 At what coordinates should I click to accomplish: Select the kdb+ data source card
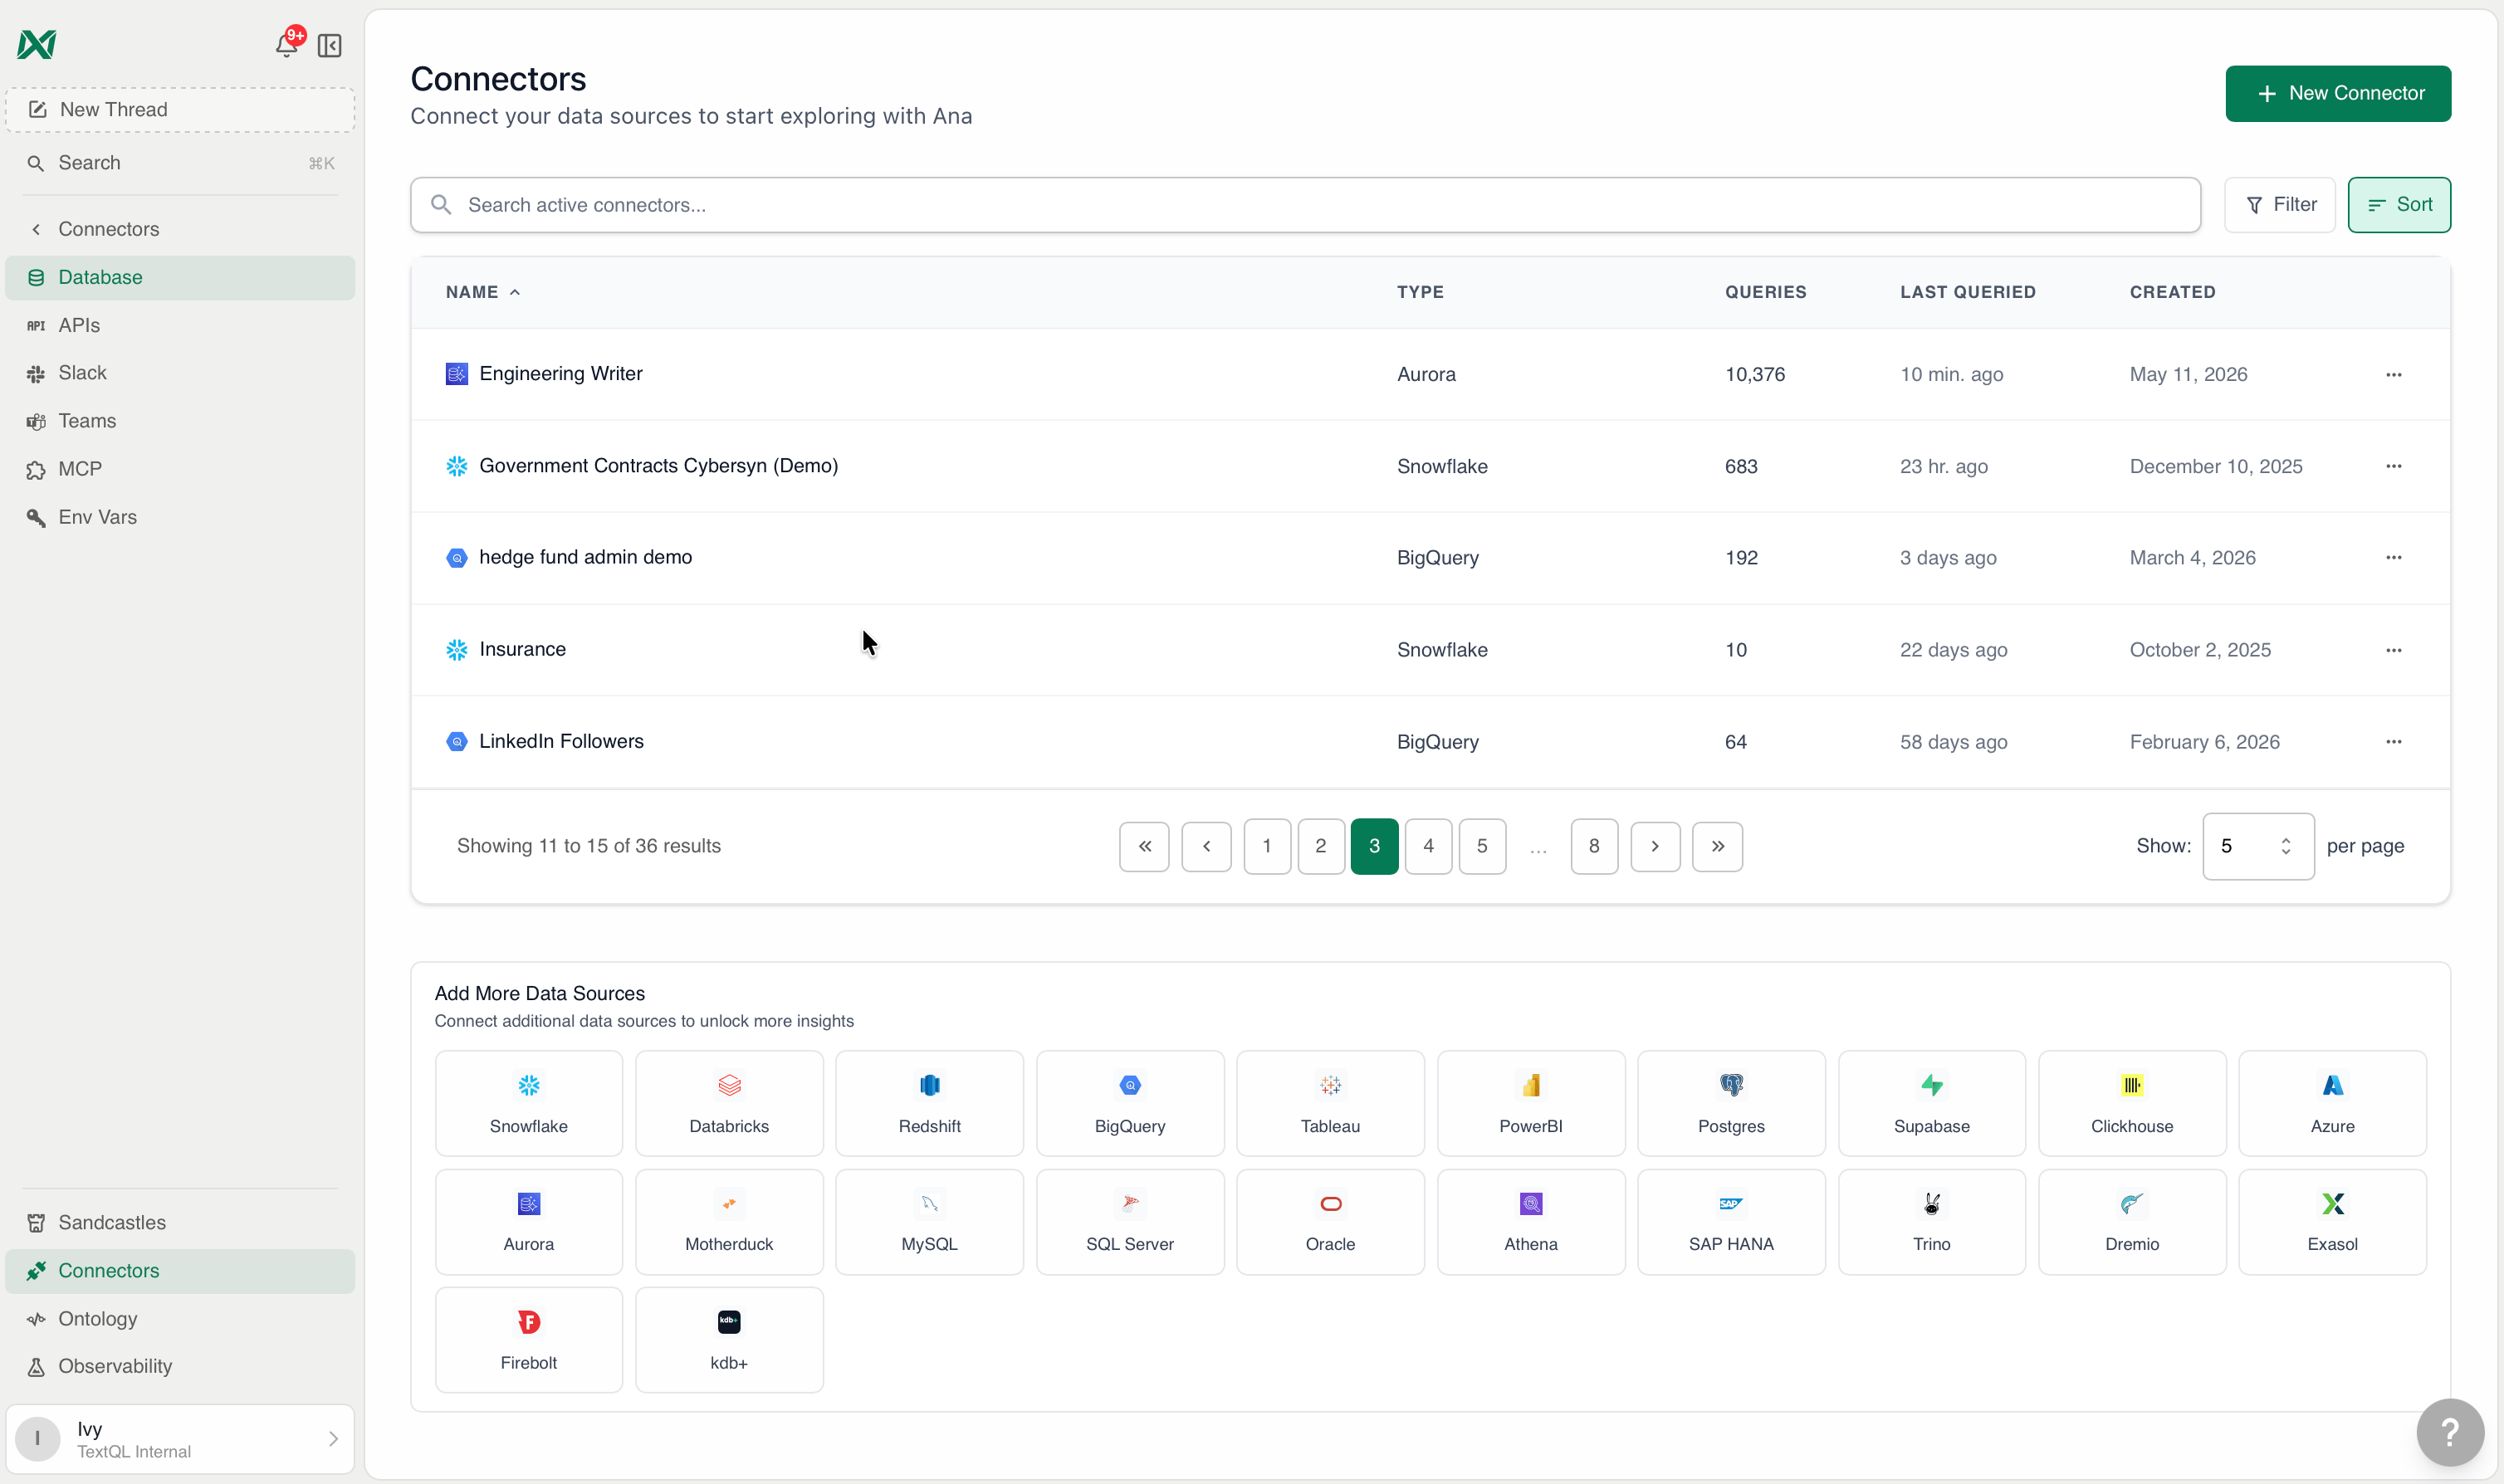pos(729,1339)
